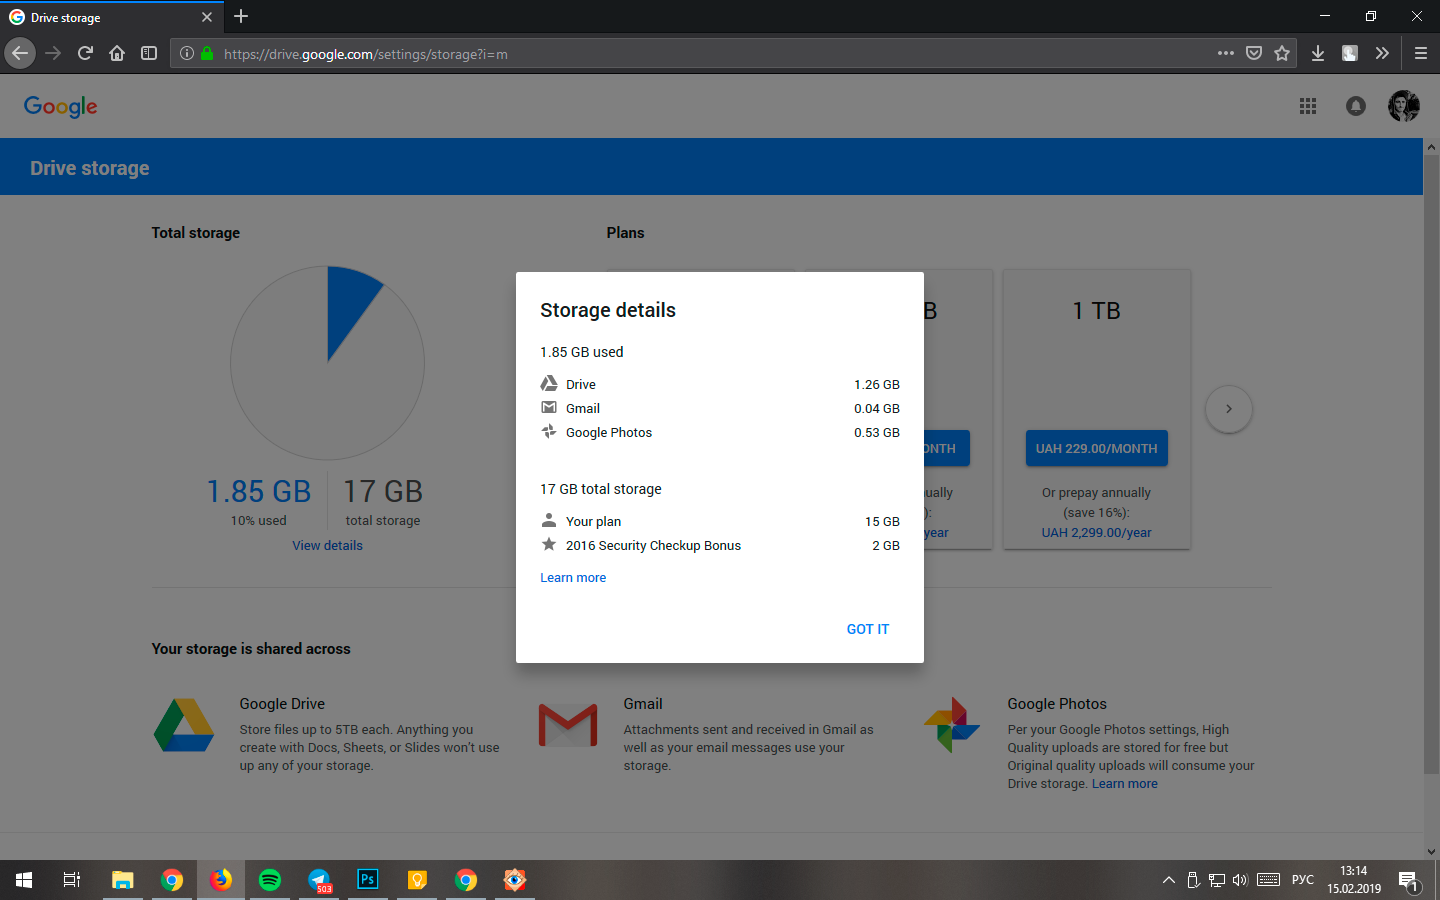Click the large Google Drive logo
Screen dimensions: 1440x900
pyautogui.click(x=184, y=725)
